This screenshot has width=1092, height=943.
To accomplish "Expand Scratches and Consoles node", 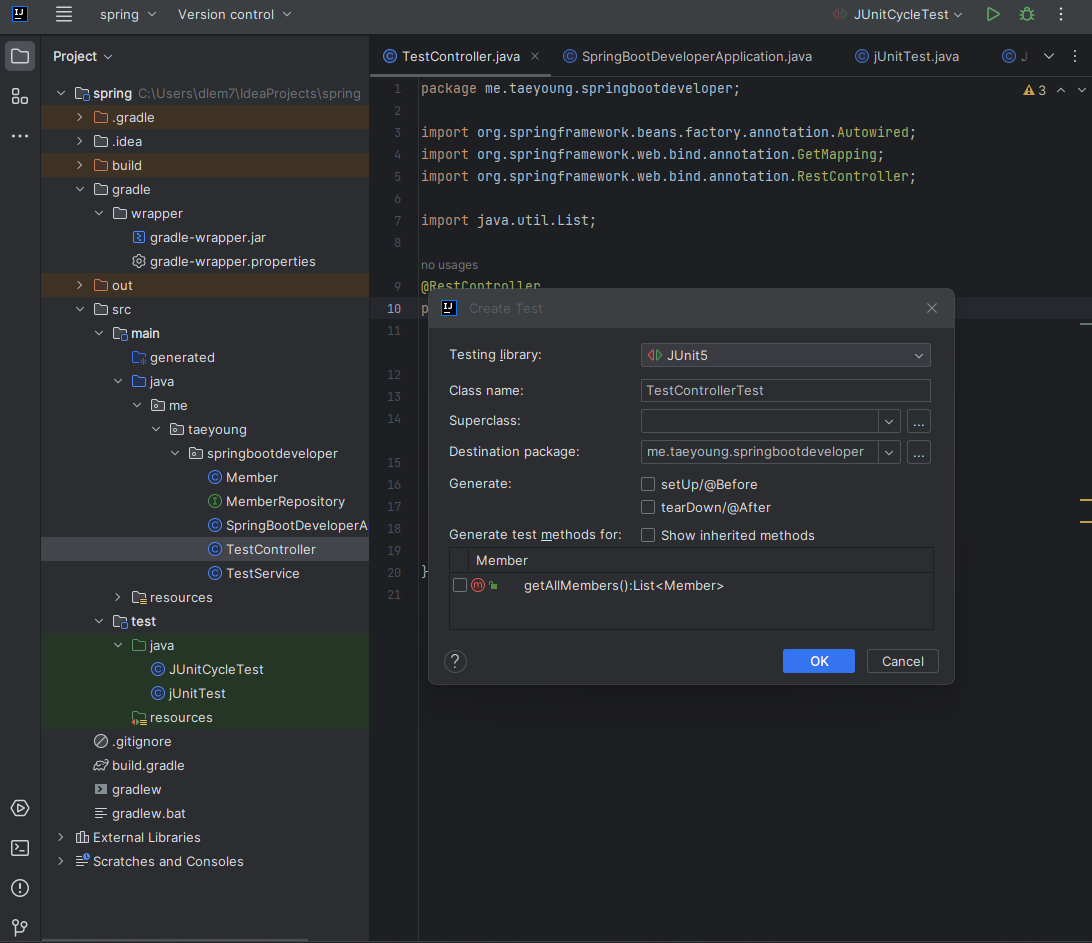I will pos(61,861).
